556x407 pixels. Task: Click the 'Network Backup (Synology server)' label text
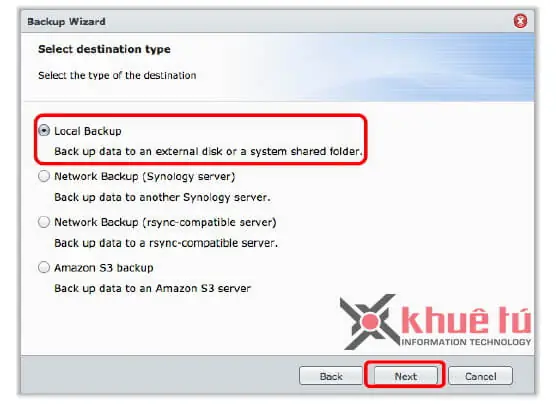(145, 177)
